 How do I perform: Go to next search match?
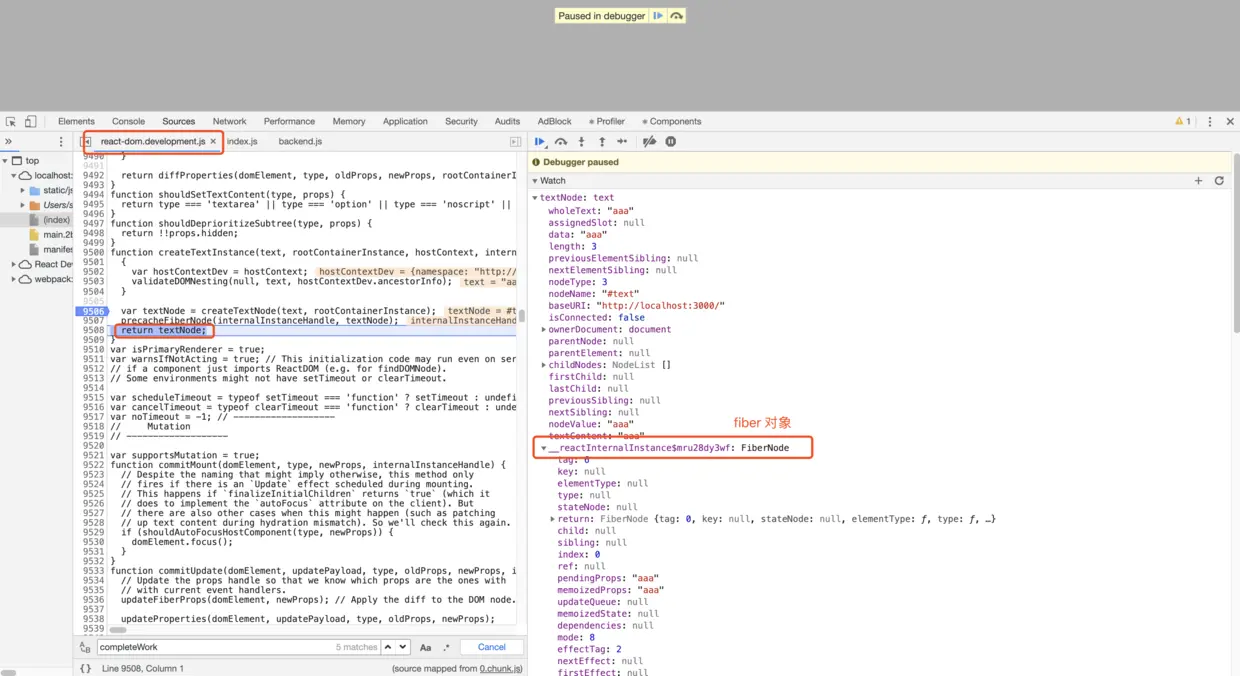[403, 648]
